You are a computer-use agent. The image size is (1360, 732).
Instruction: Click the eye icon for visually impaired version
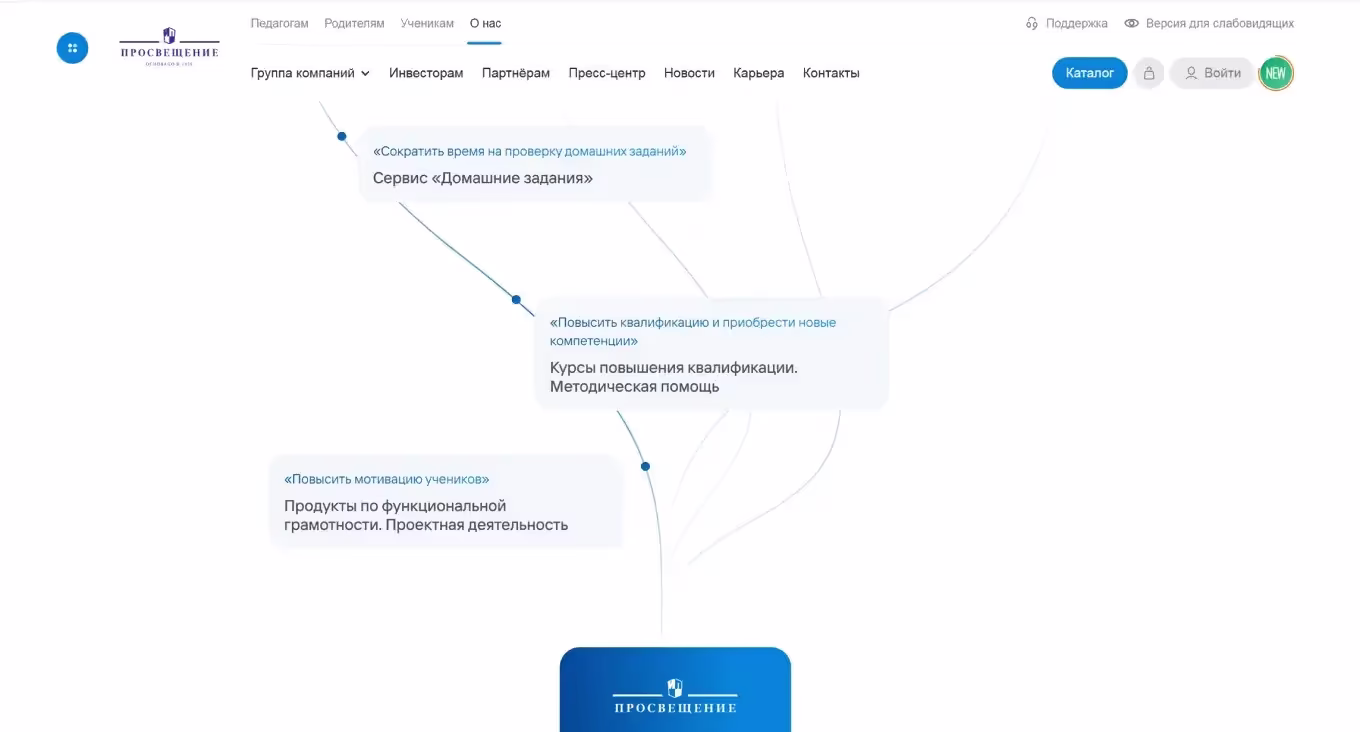(x=1131, y=23)
